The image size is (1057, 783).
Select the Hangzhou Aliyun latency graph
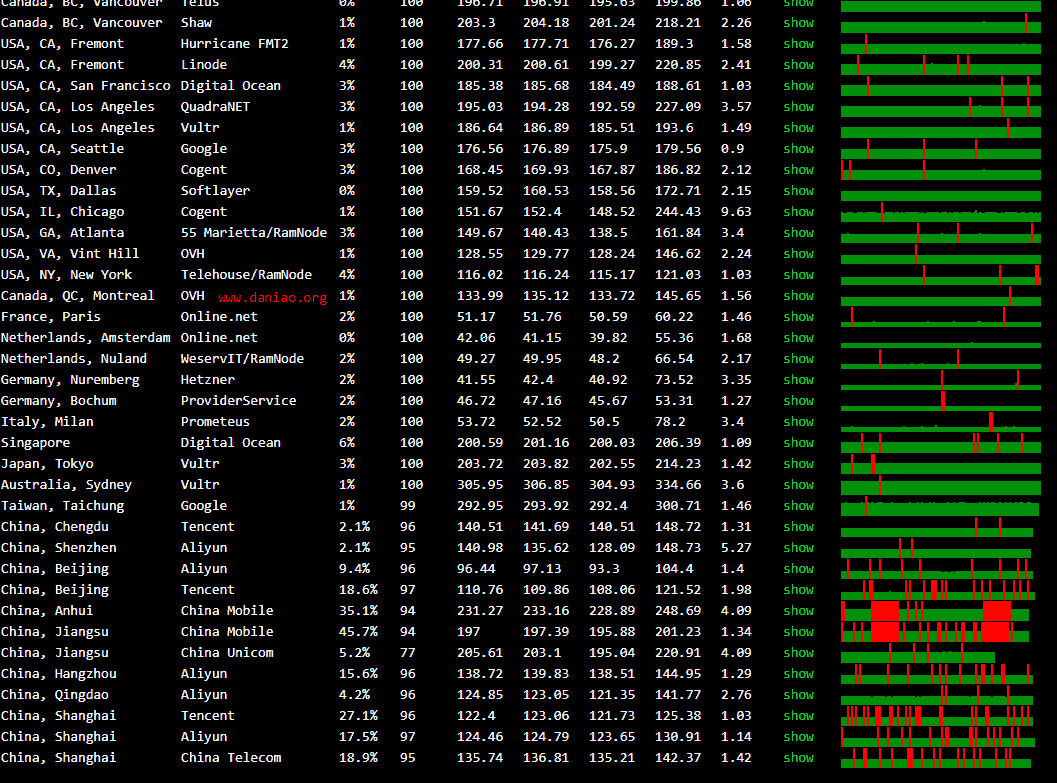[x=937, y=673]
